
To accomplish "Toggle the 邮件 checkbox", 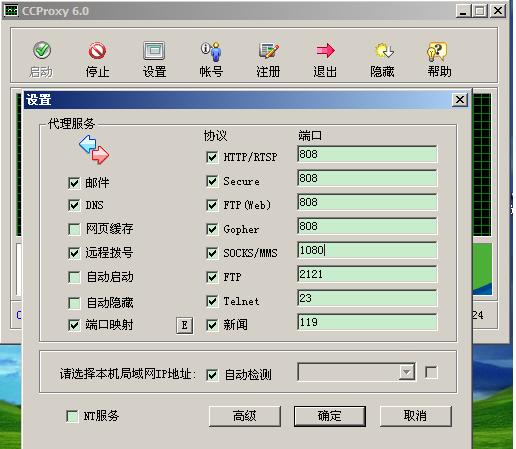I will coord(74,183).
